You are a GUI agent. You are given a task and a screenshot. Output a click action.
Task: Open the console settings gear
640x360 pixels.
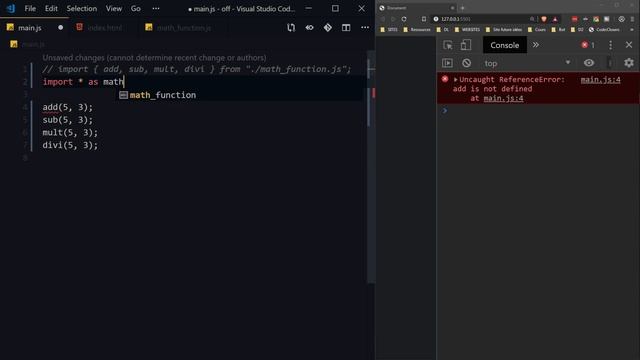(629, 63)
